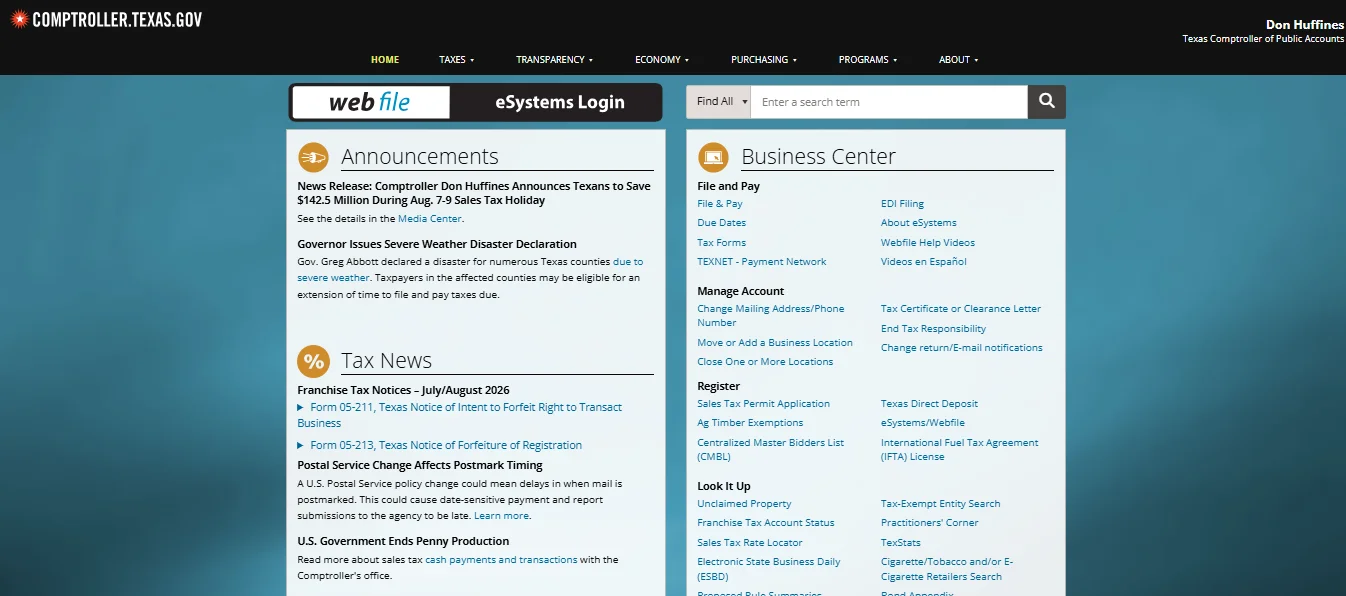This screenshot has width=1346, height=596.
Task: Open Videos en Español link
Action: 924,262
